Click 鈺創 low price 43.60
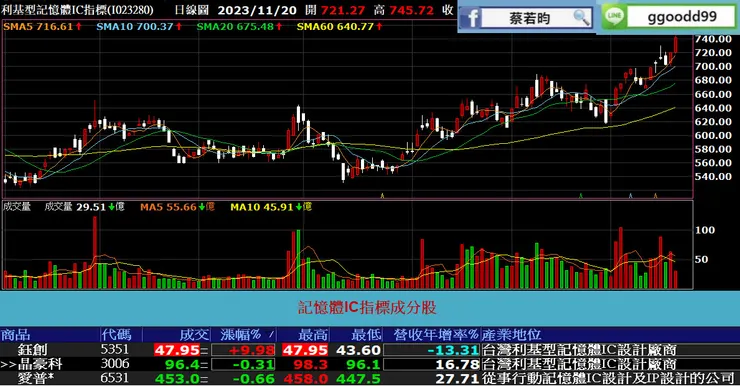This screenshot has height=386, width=740. click(359, 350)
